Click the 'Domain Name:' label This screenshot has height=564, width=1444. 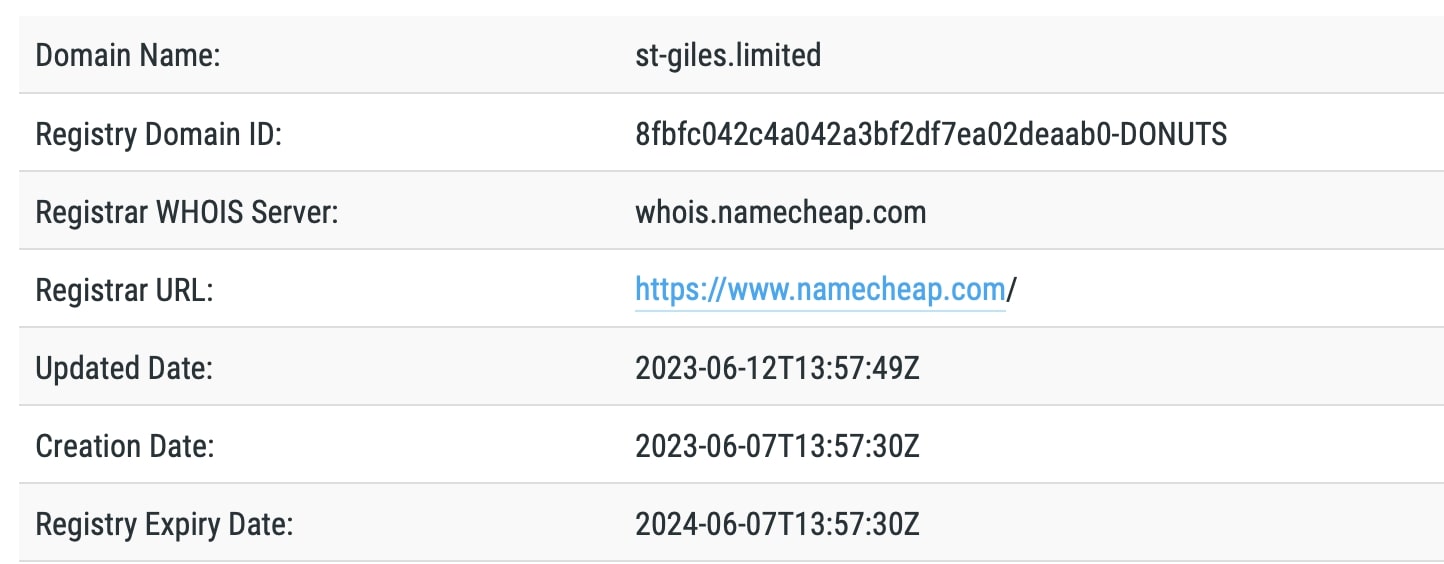tap(128, 55)
